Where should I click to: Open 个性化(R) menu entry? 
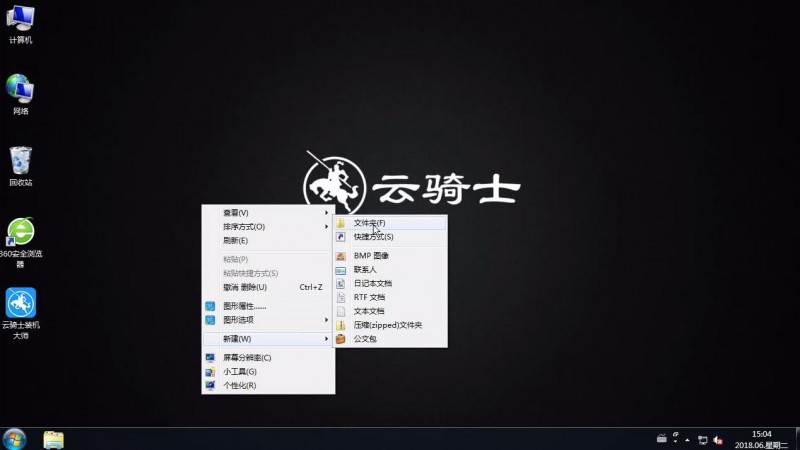coord(268,385)
